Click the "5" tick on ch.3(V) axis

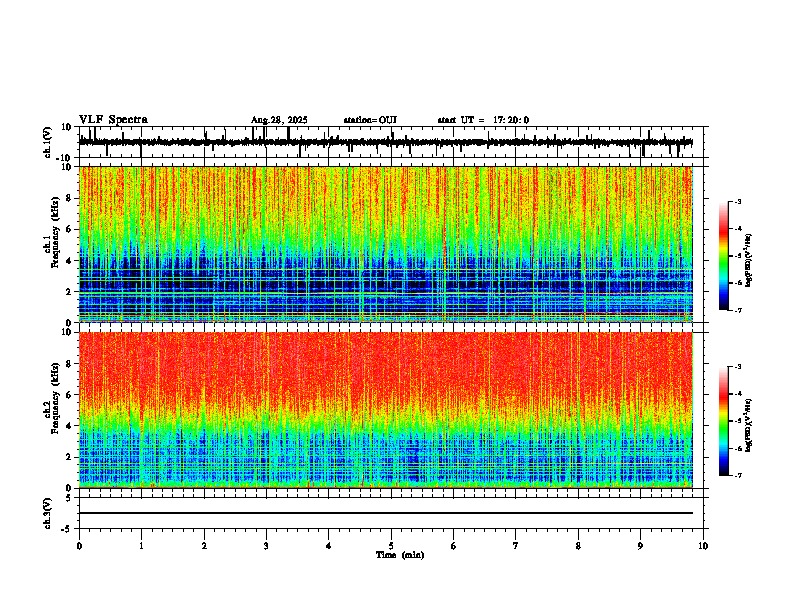(69, 498)
